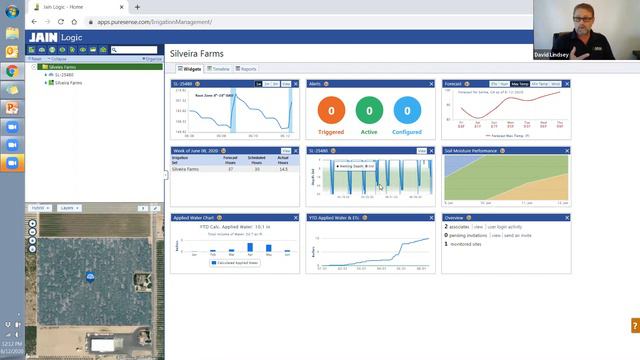Click the orange Triggered alerts circle

331,110
